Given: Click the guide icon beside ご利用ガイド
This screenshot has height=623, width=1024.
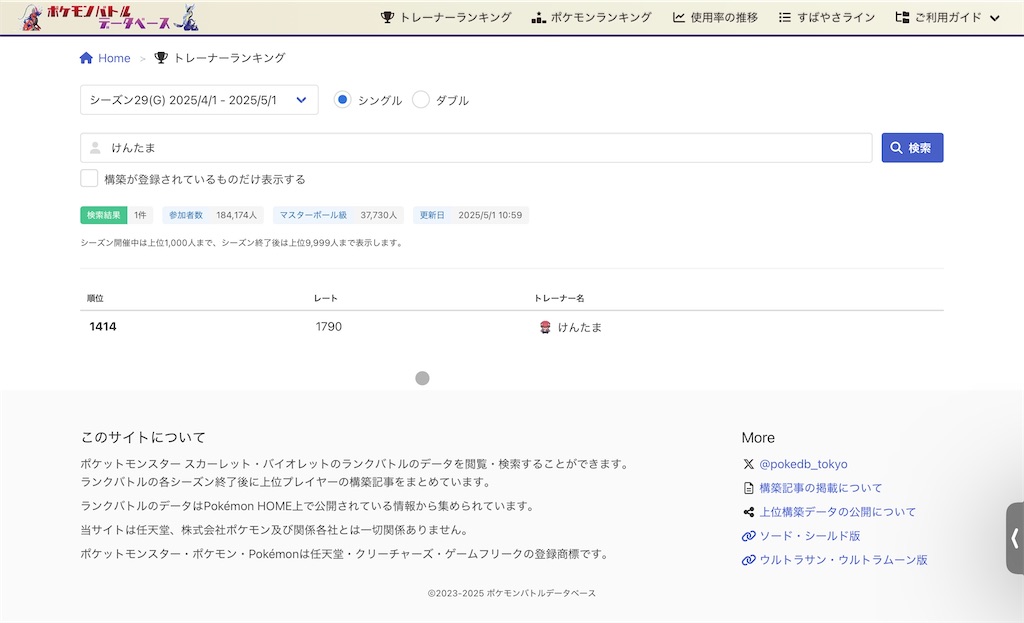Looking at the screenshot, I should pyautogui.click(x=903, y=18).
